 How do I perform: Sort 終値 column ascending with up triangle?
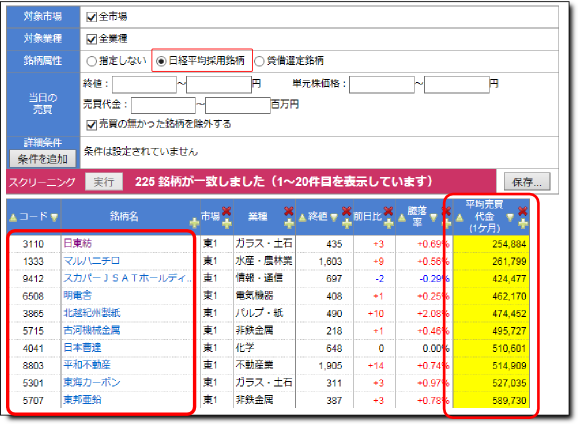pyautogui.click(x=302, y=218)
